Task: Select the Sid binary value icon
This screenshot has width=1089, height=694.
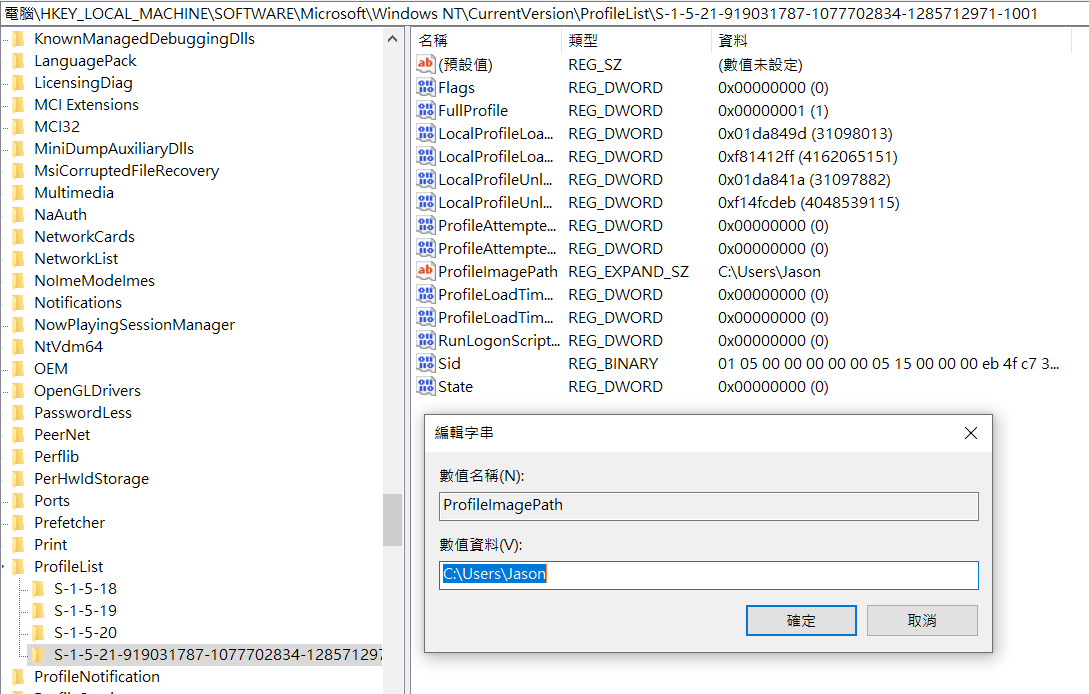Action: click(x=426, y=364)
